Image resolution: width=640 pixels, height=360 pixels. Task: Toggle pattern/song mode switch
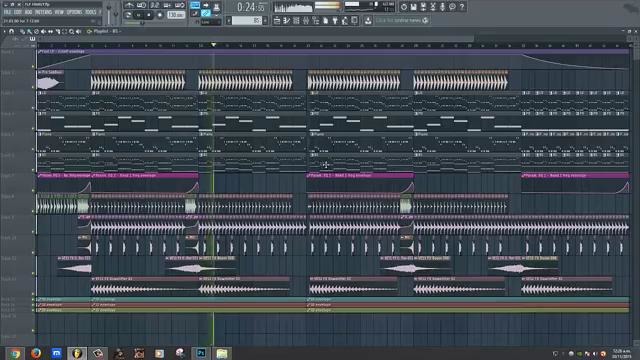click(x=128, y=15)
